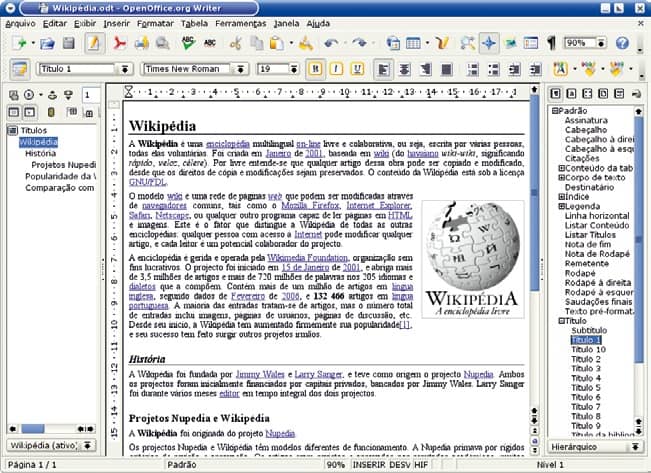Open font size dropdown showing 19
Viewport: 651px width, 473px height.
tap(294, 69)
